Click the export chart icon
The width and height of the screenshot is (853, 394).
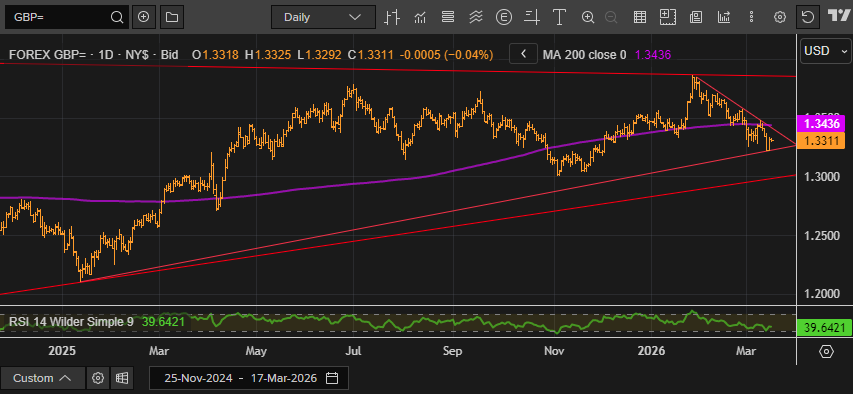coord(724,17)
